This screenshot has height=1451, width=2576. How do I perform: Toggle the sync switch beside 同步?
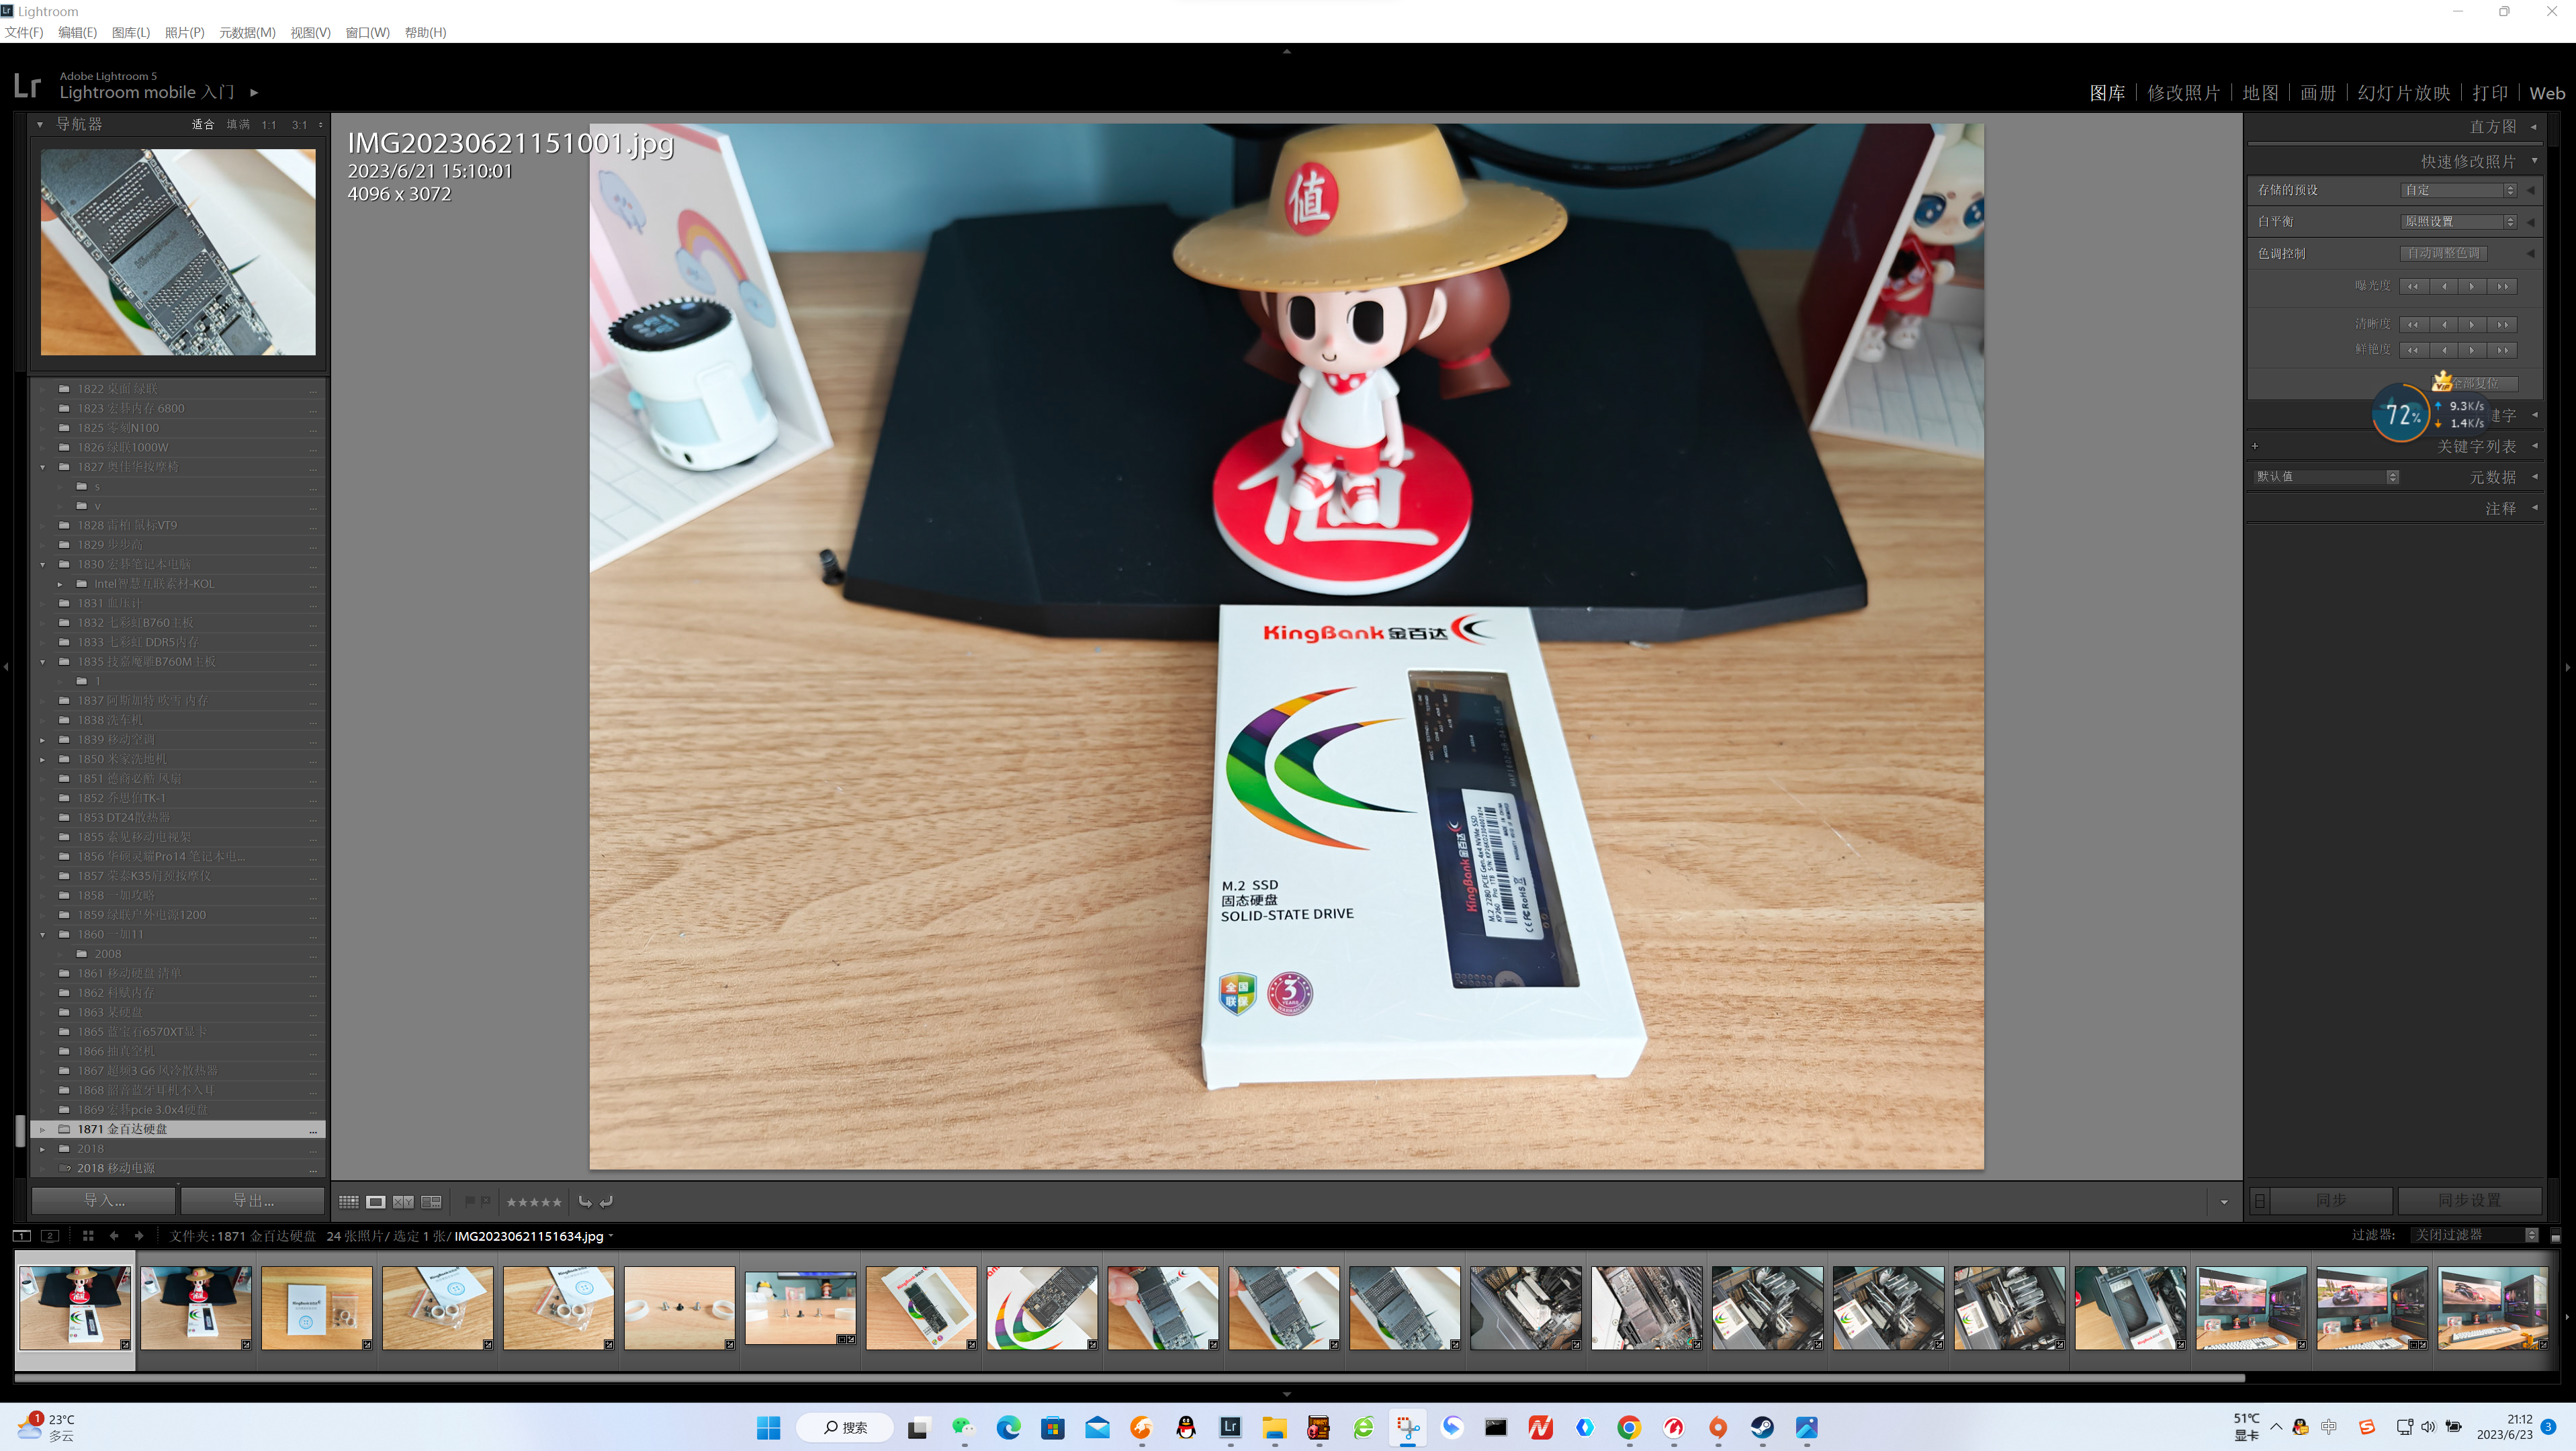click(x=2260, y=1200)
